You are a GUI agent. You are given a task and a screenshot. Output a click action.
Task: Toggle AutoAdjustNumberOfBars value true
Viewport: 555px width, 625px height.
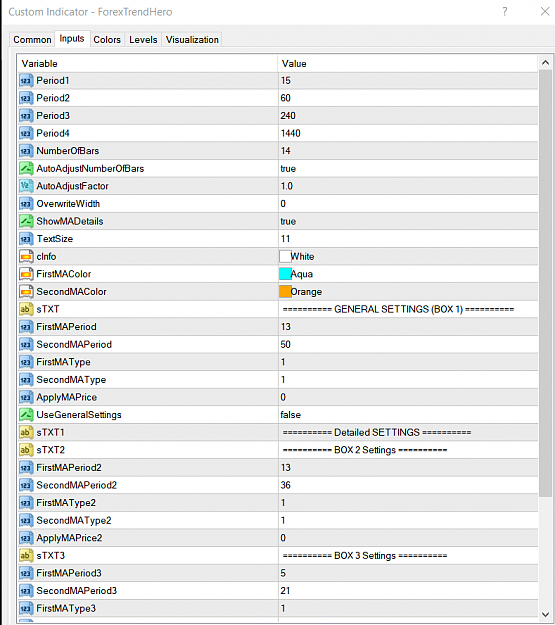pyautogui.click(x=408, y=169)
